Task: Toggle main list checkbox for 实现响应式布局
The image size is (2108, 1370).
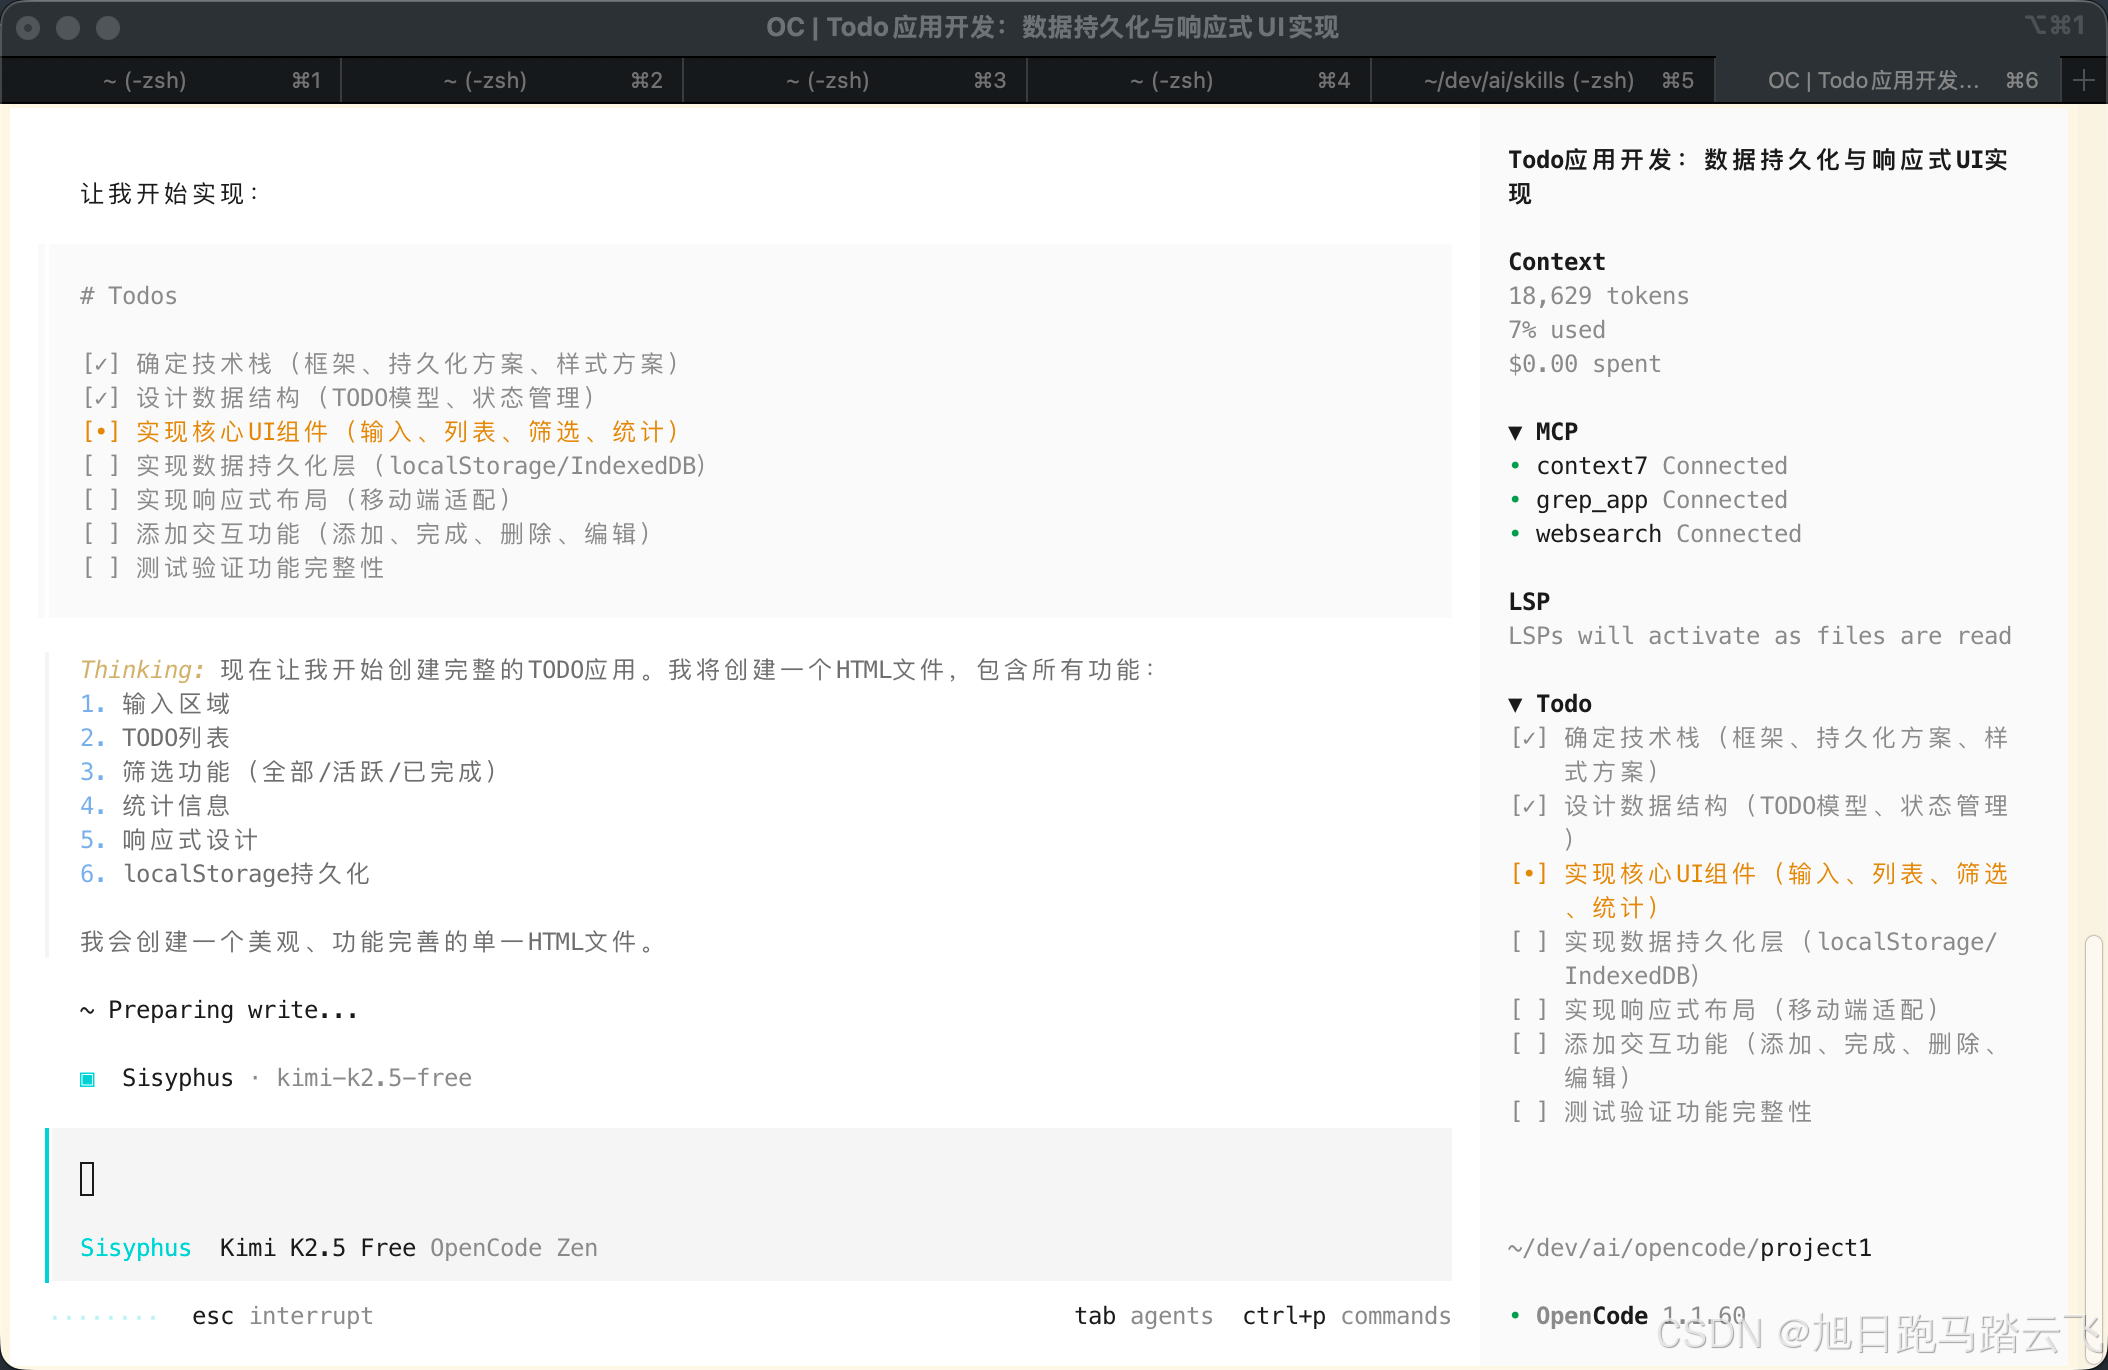Action: click(101, 499)
